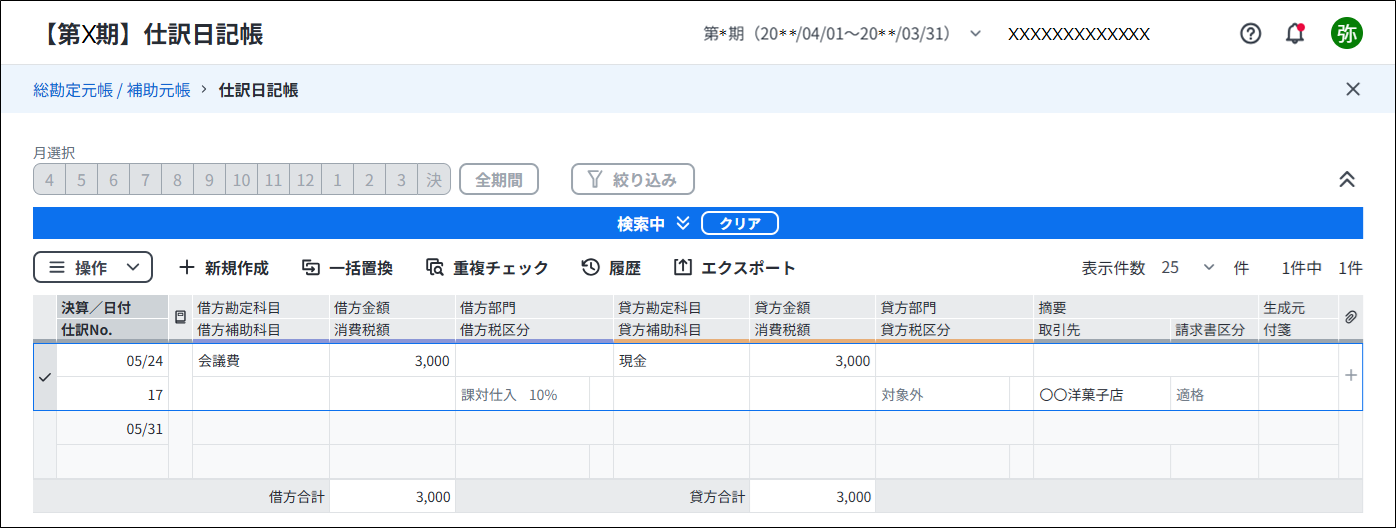Toggle the checkmark on the 05/24 row
Screen dimensions: 1396x528
coord(44,377)
